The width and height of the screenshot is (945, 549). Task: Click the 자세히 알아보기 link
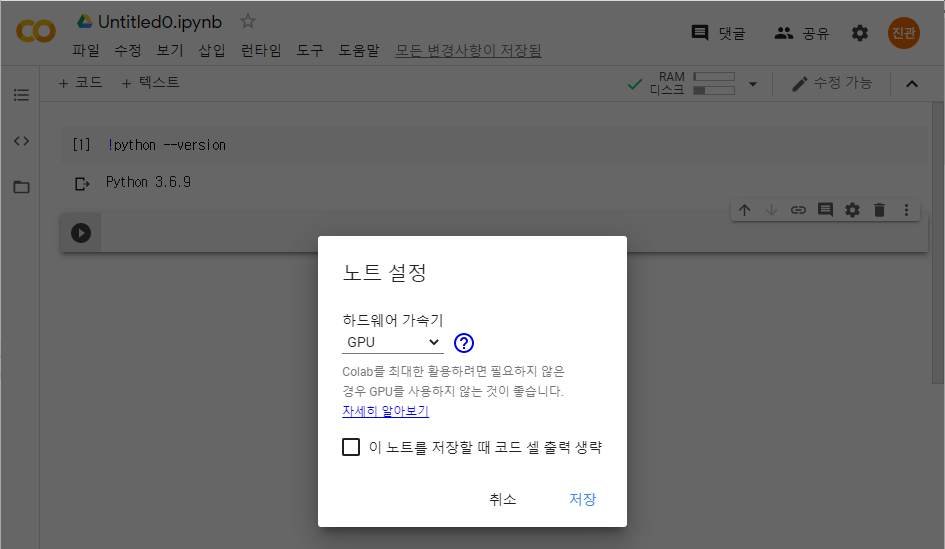pos(385,411)
